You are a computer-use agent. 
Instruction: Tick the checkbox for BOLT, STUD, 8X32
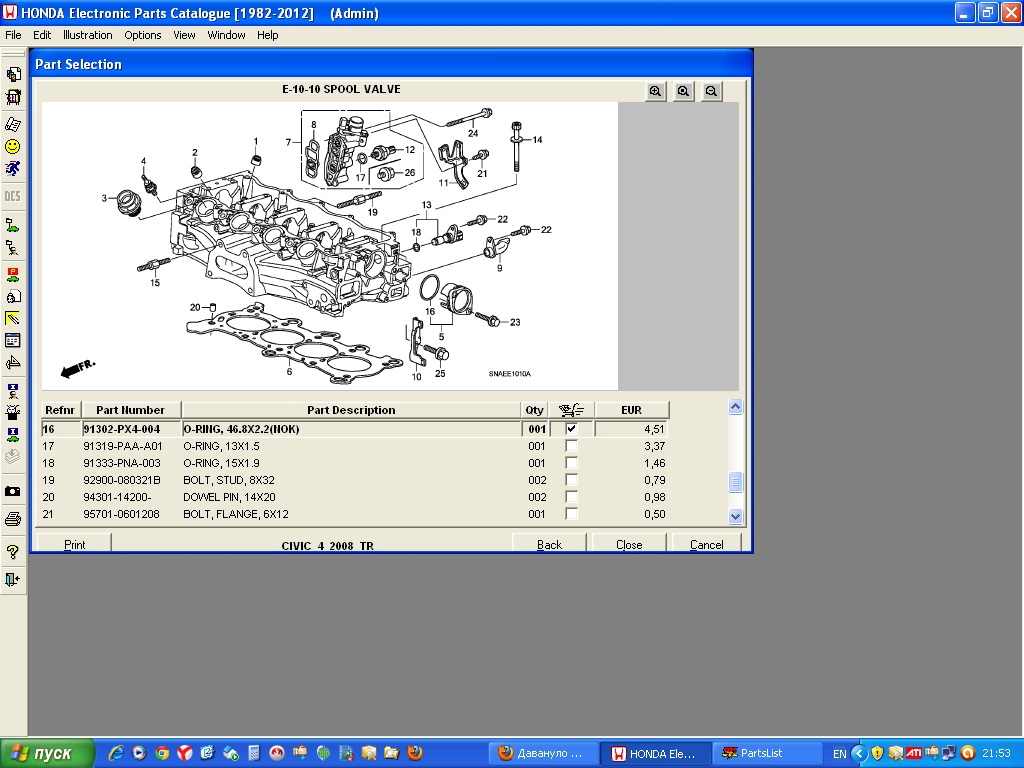coord(571,480)
